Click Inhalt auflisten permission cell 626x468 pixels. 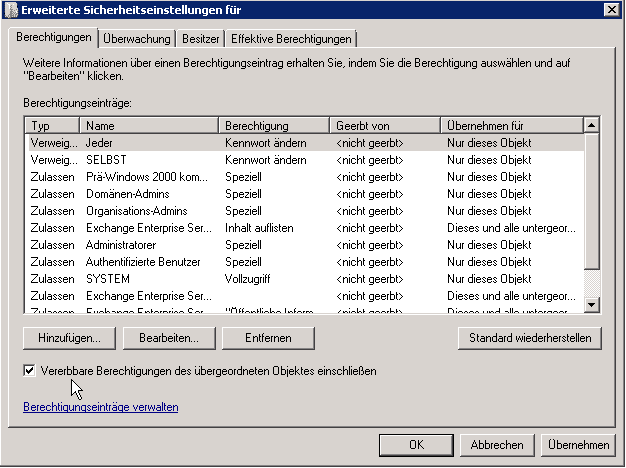[259, 228]
